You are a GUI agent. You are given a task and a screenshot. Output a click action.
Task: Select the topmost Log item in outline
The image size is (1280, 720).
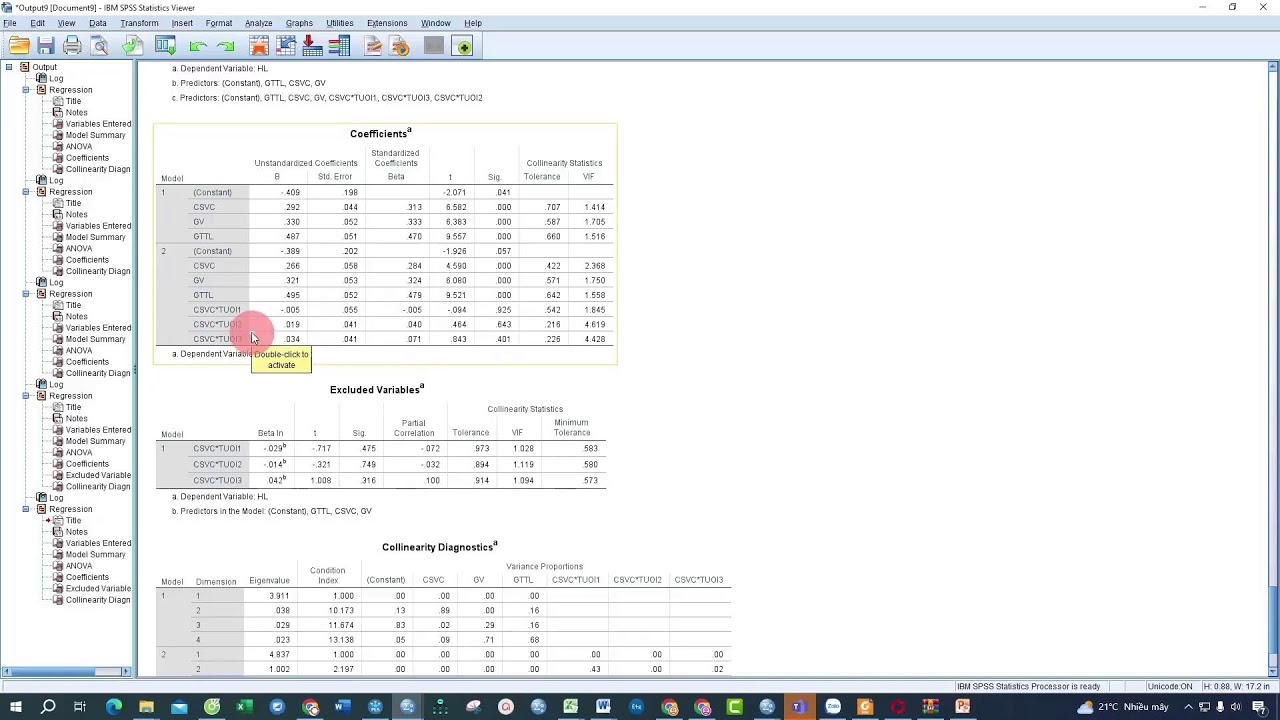coord(56,78)
